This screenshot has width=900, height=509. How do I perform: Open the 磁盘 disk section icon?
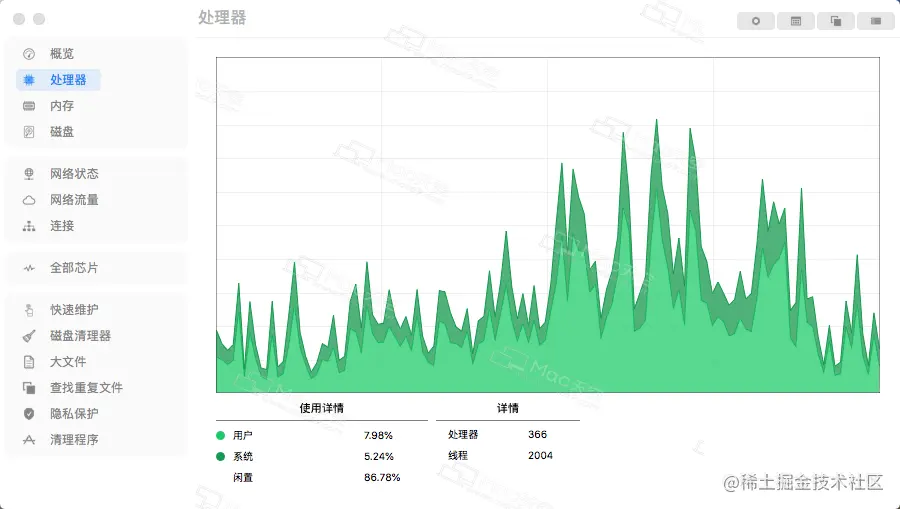29,132
